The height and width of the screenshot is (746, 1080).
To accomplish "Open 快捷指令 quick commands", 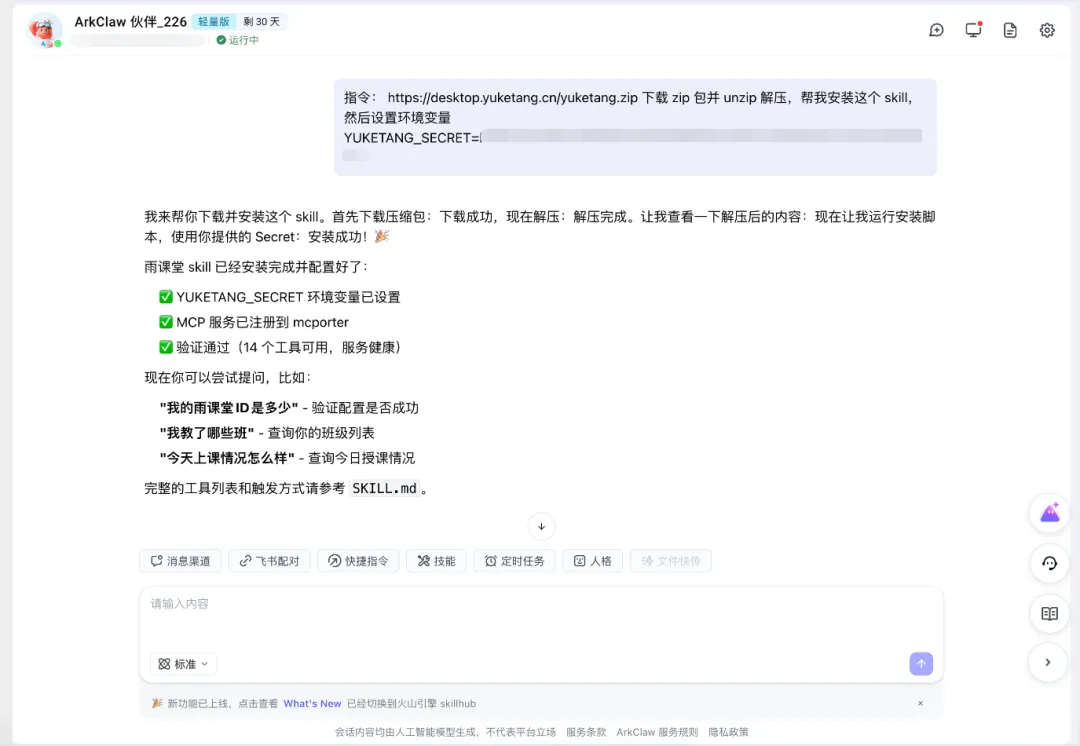I will click(x=358, y=561).
